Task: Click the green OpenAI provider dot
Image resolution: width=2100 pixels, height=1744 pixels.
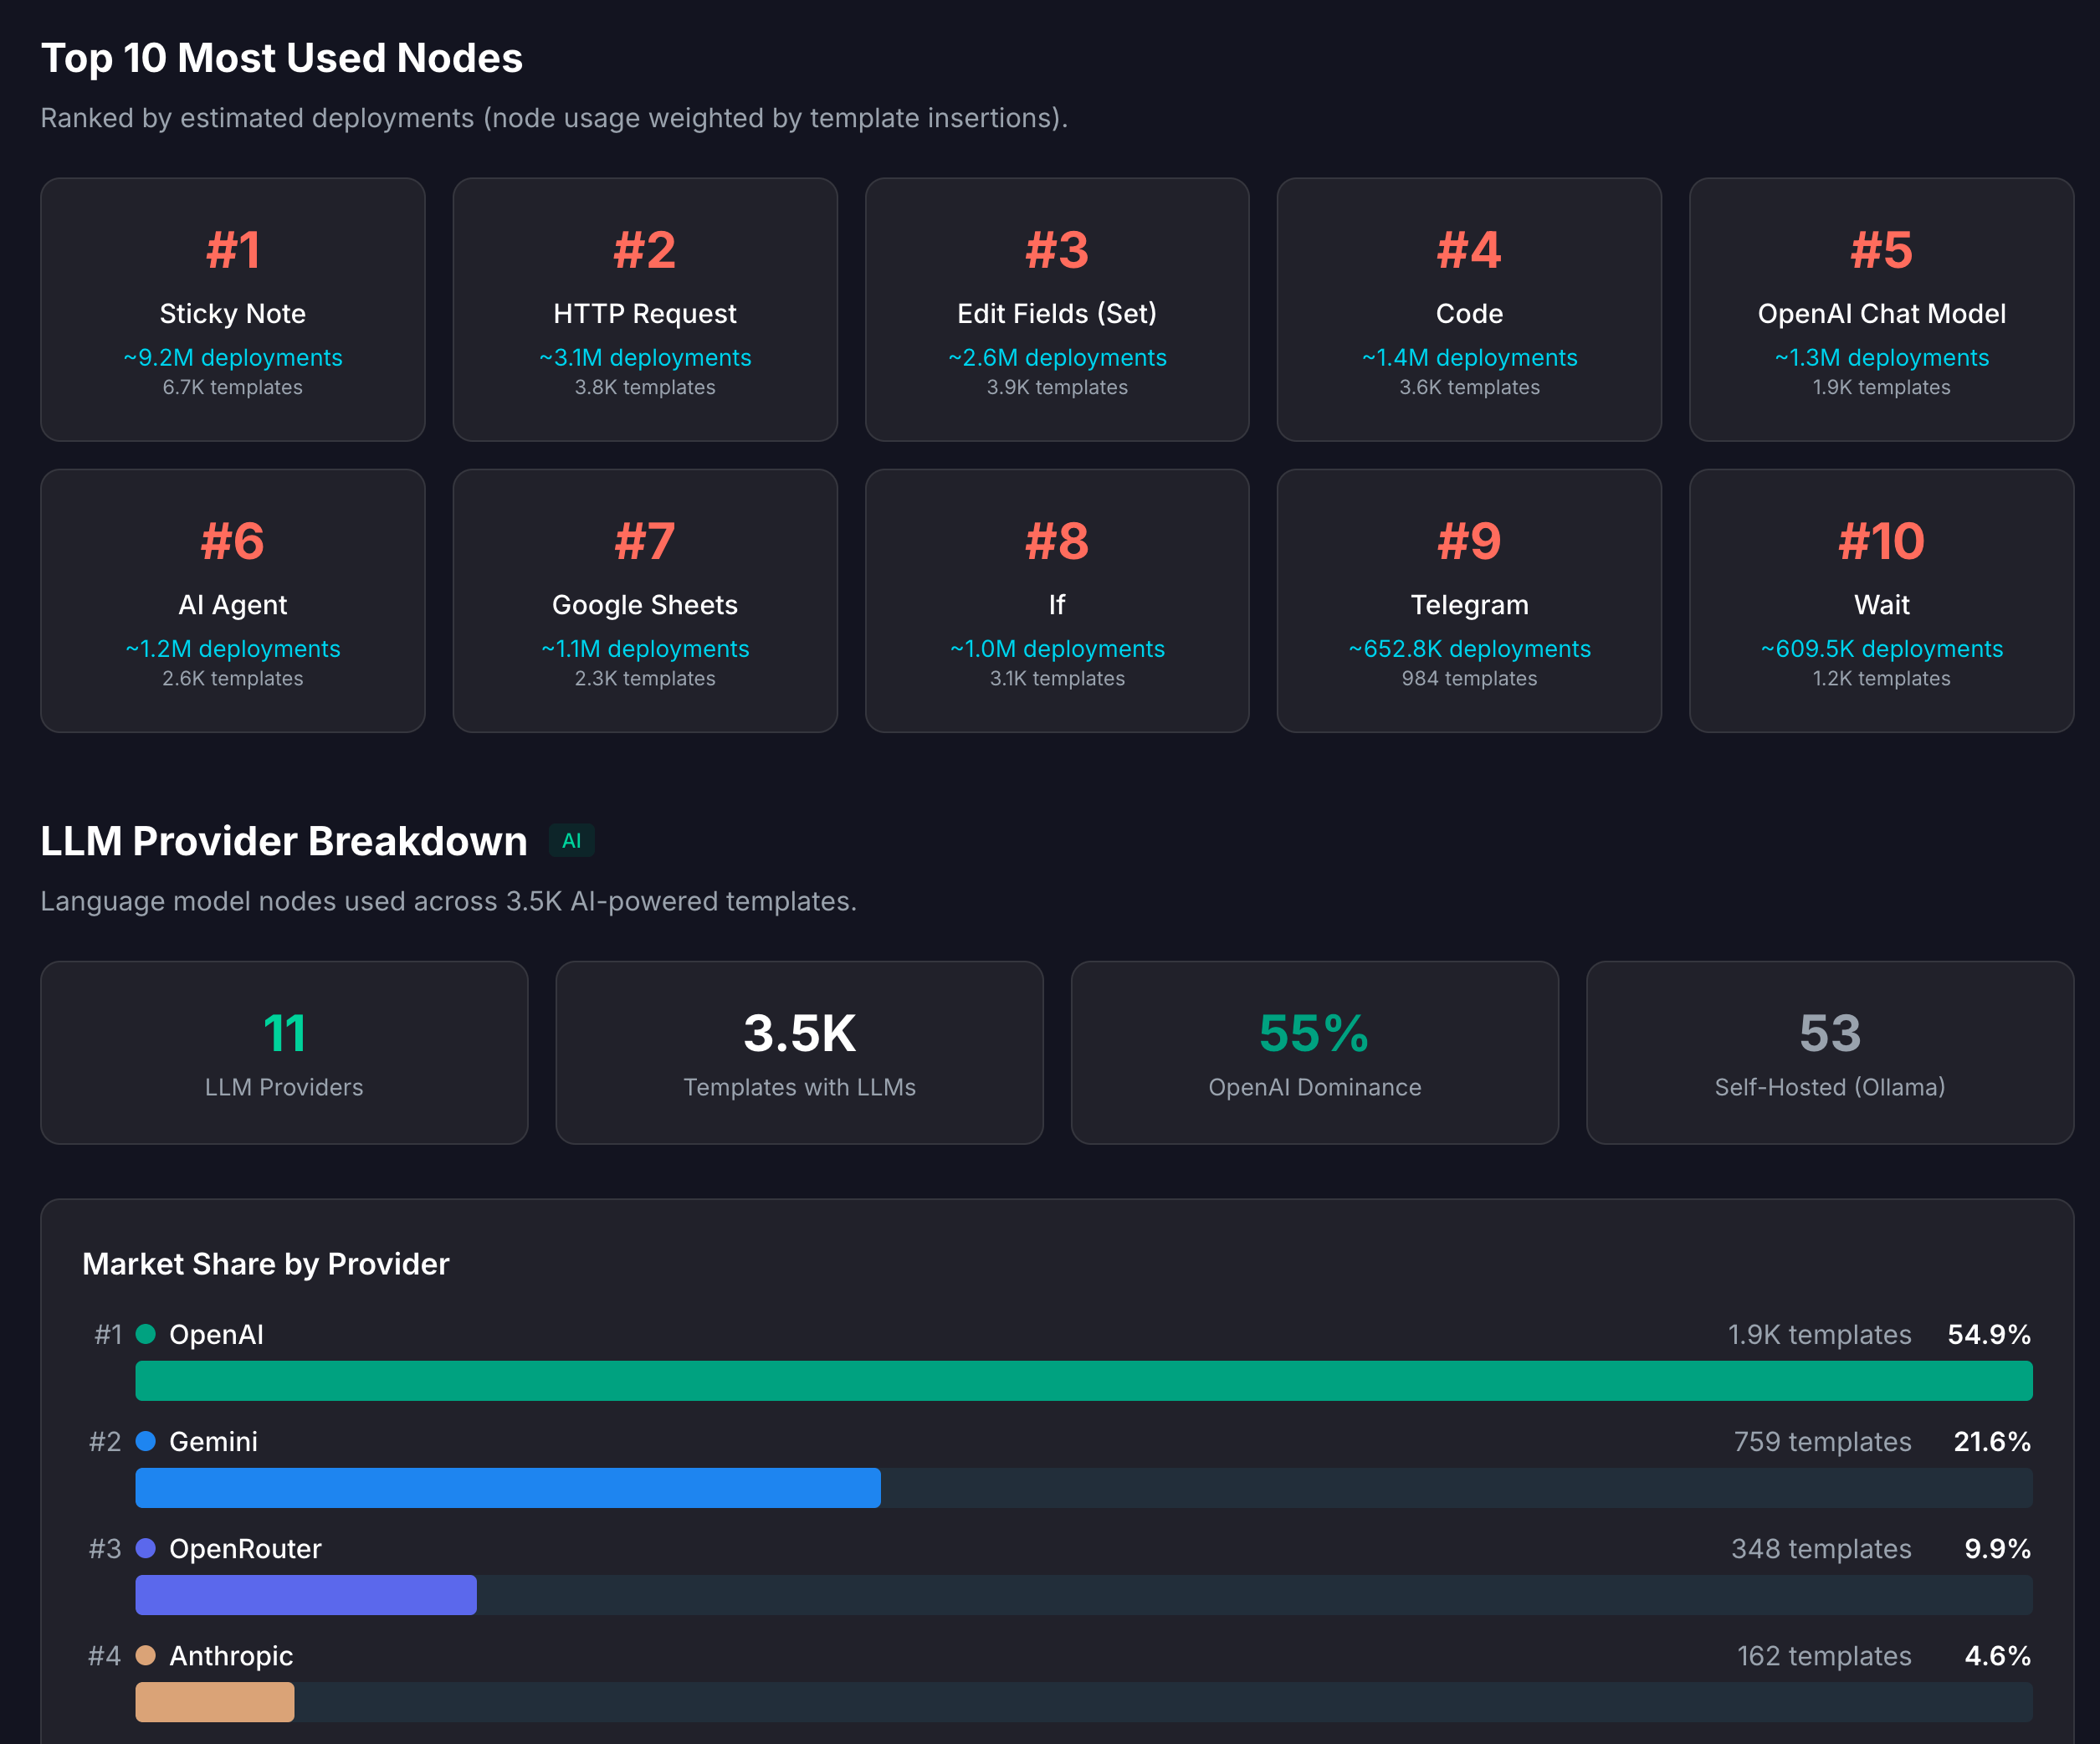Action: (x=148, y=1334)
